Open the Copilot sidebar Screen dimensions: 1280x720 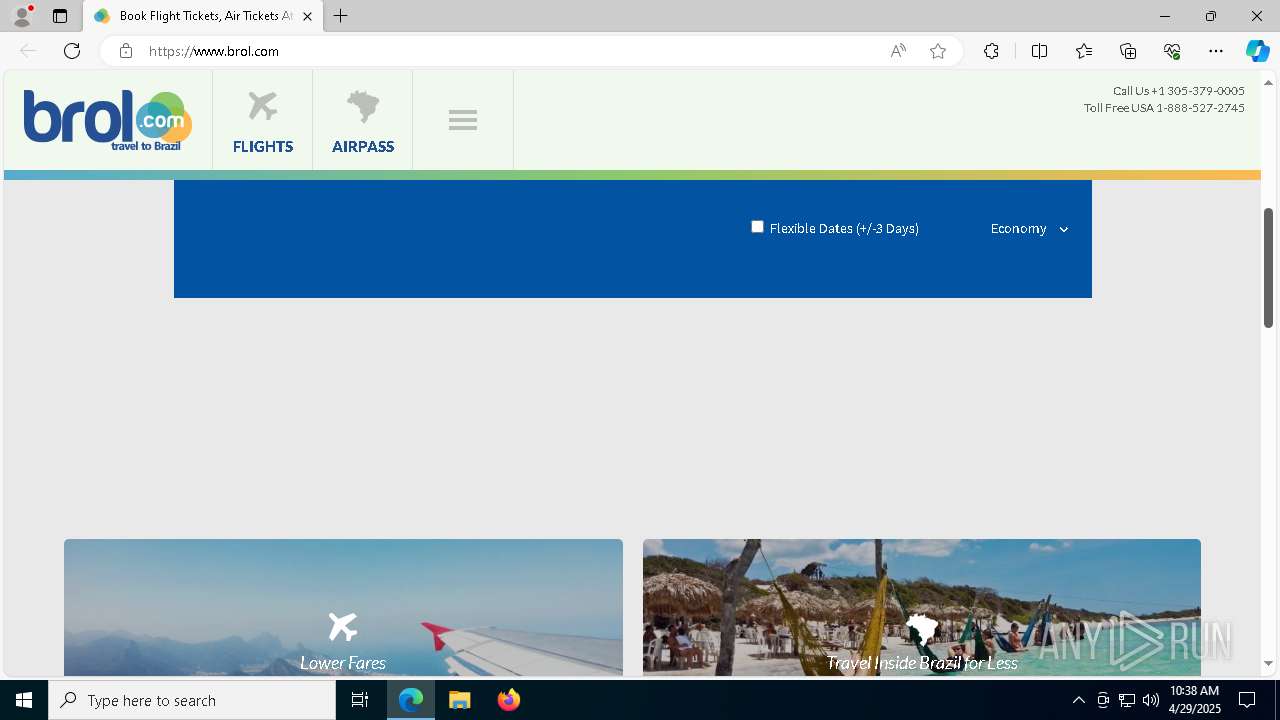pos(1257,51)
